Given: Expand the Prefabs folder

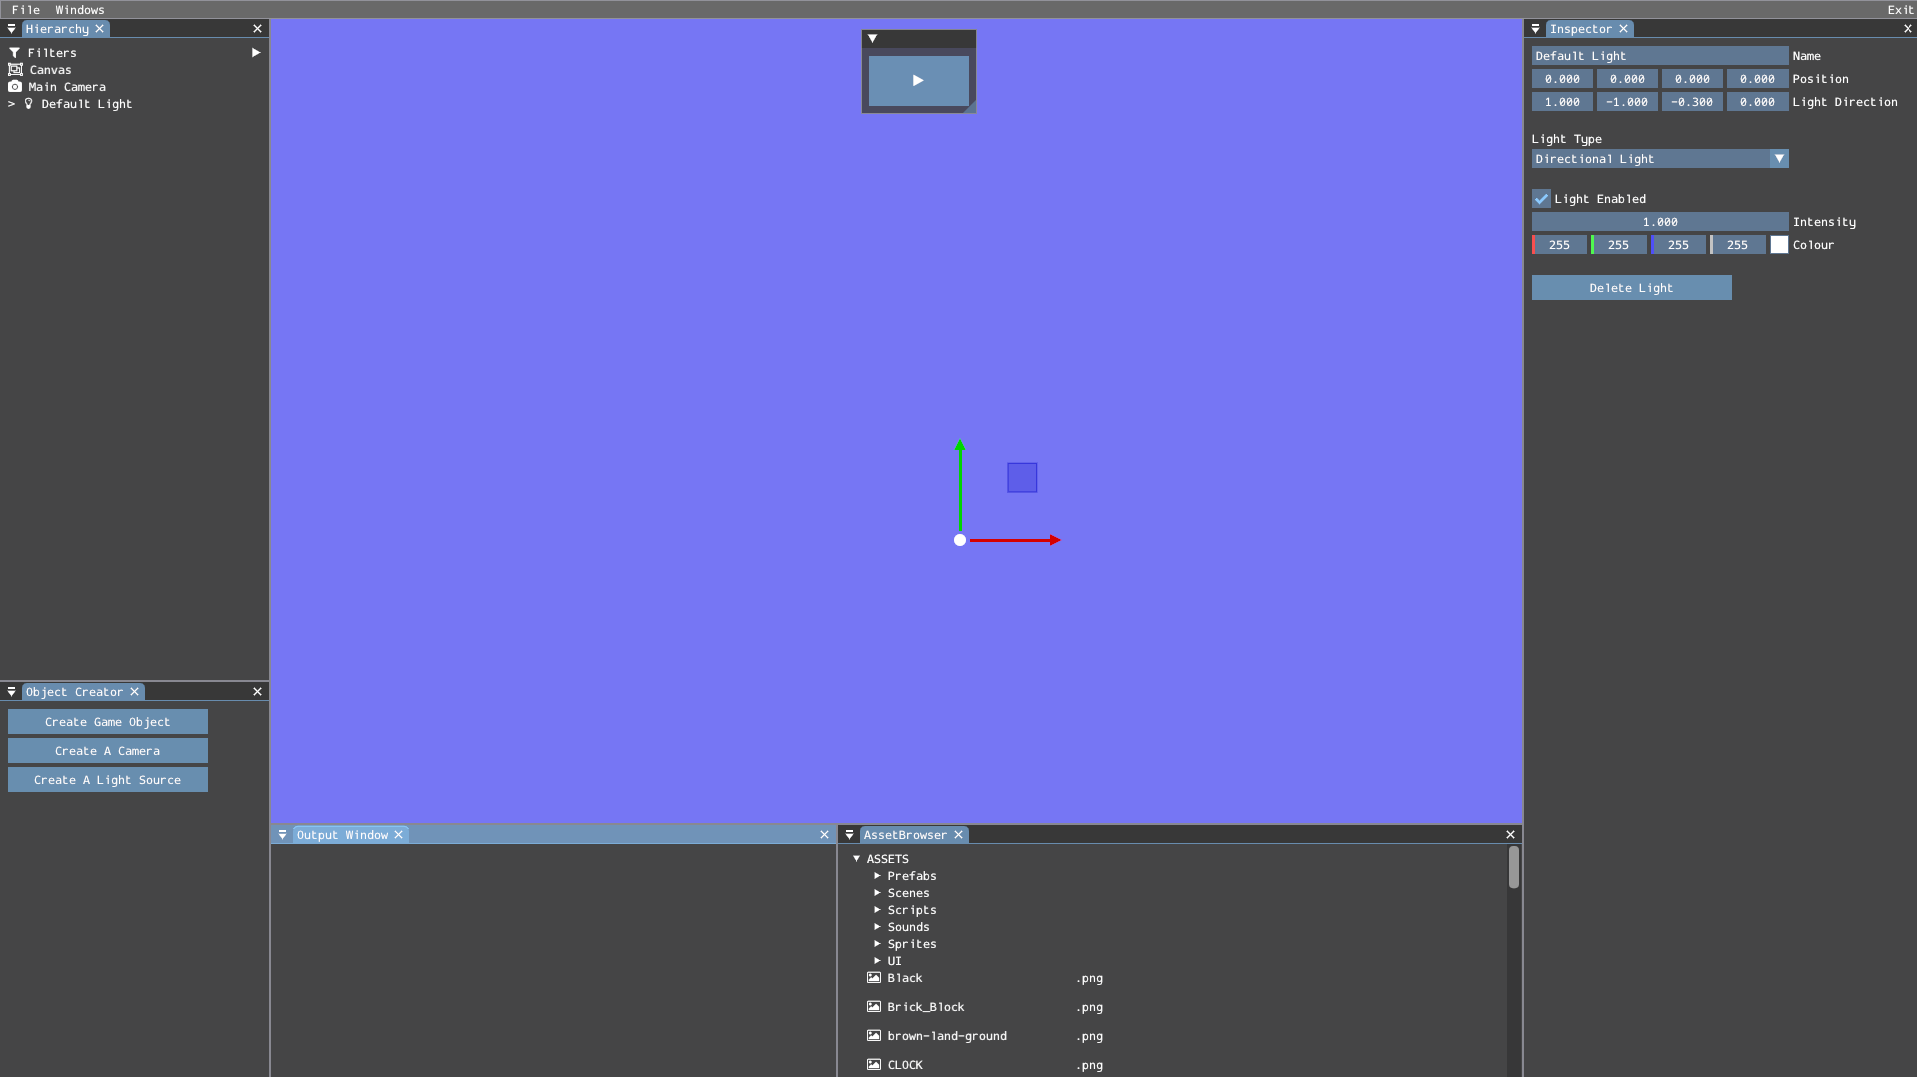Looking at the screenshot, I should click(x=877, y=875).
